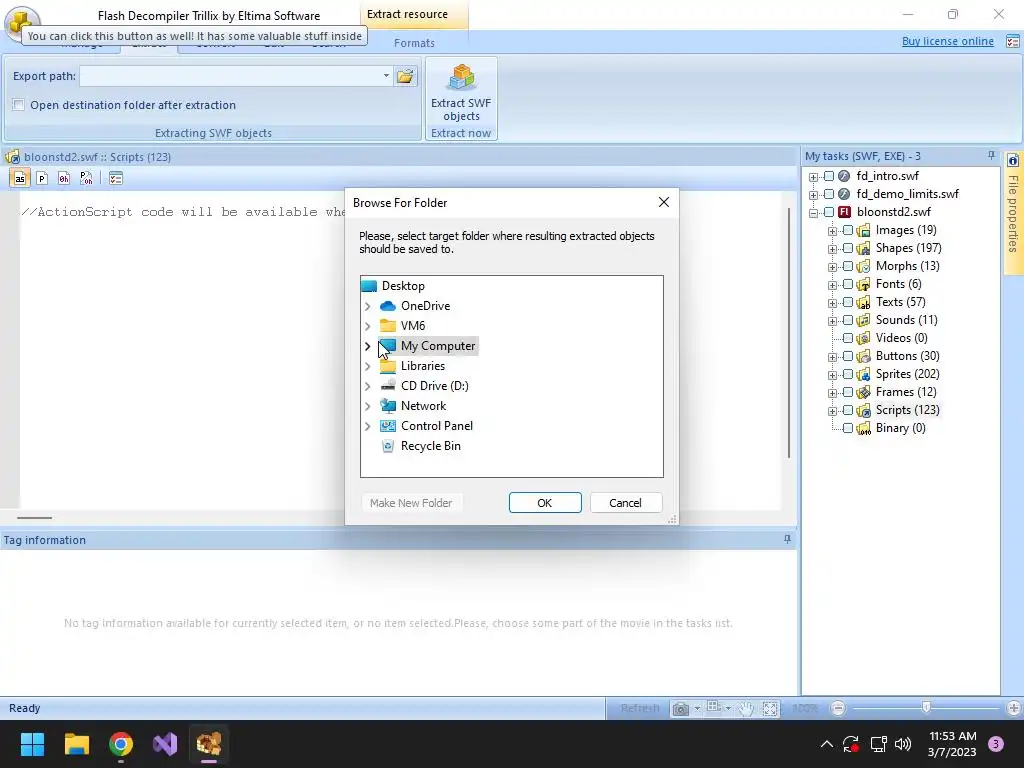1024x768 pixels.
Task: Open the Export path dropdown arrow
Action: (x=386, y=76)
